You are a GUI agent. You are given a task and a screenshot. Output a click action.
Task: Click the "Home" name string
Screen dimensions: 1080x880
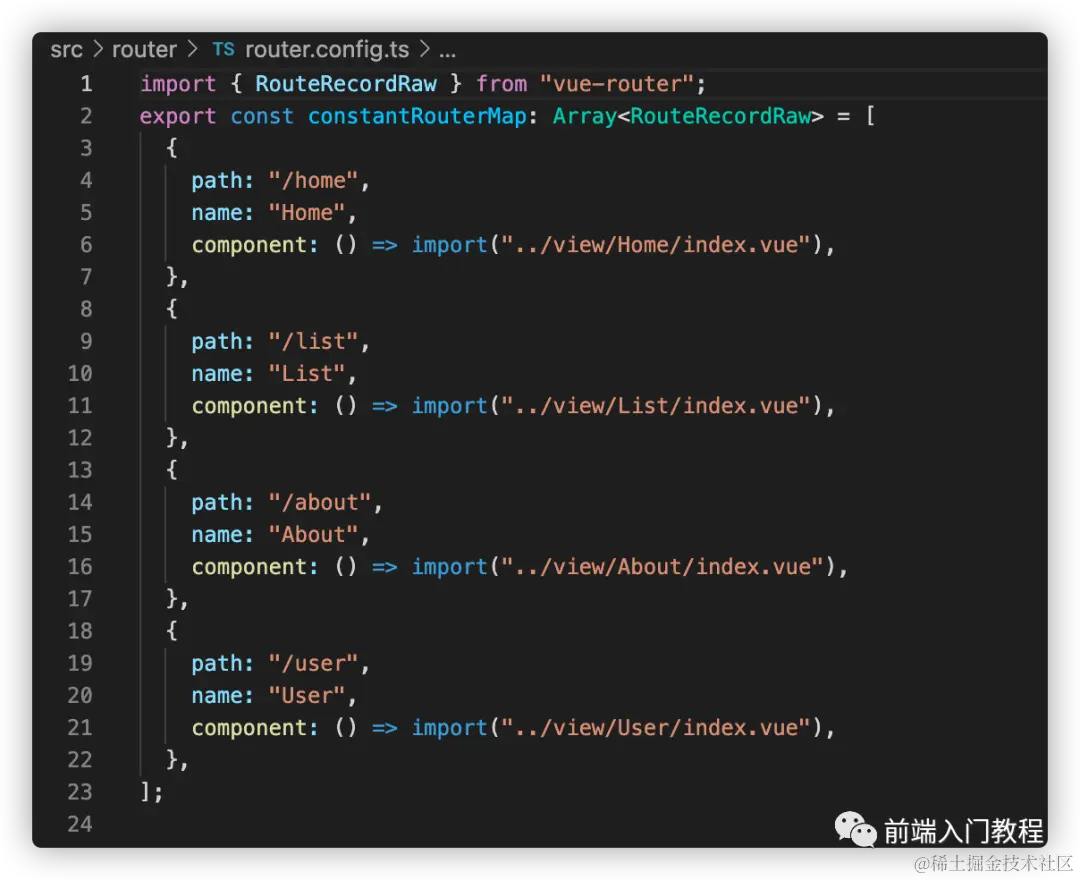(307, 213)
